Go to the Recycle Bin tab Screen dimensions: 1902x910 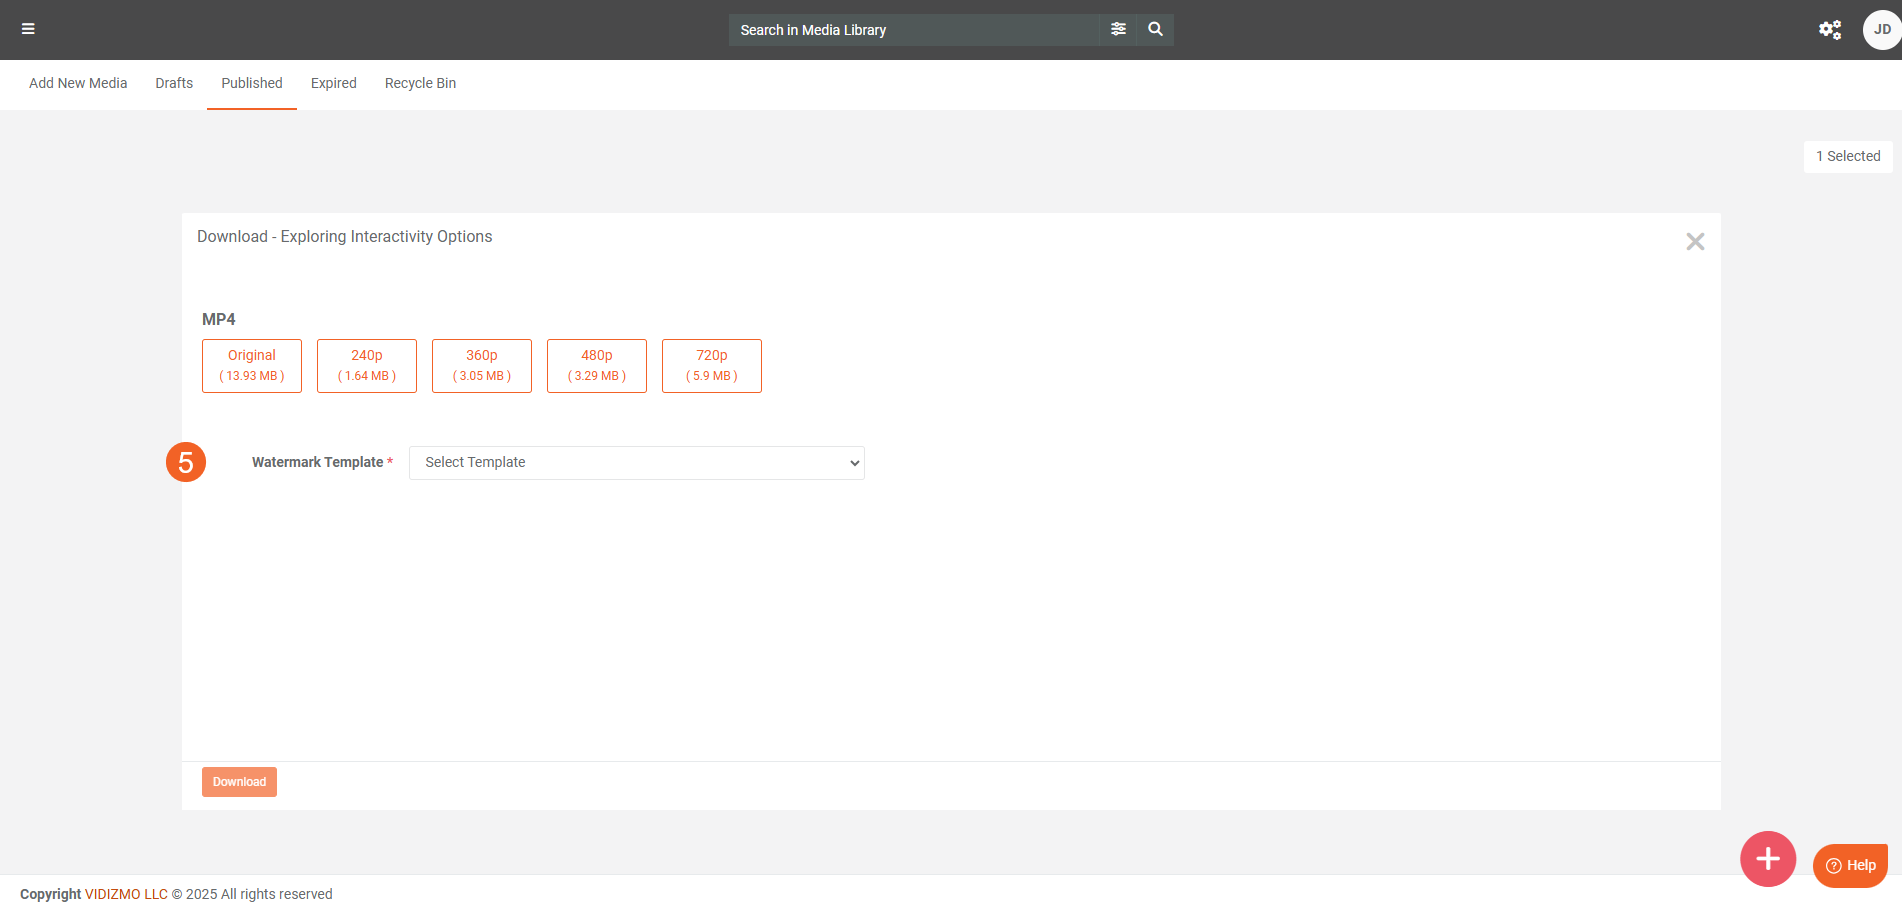420,84
